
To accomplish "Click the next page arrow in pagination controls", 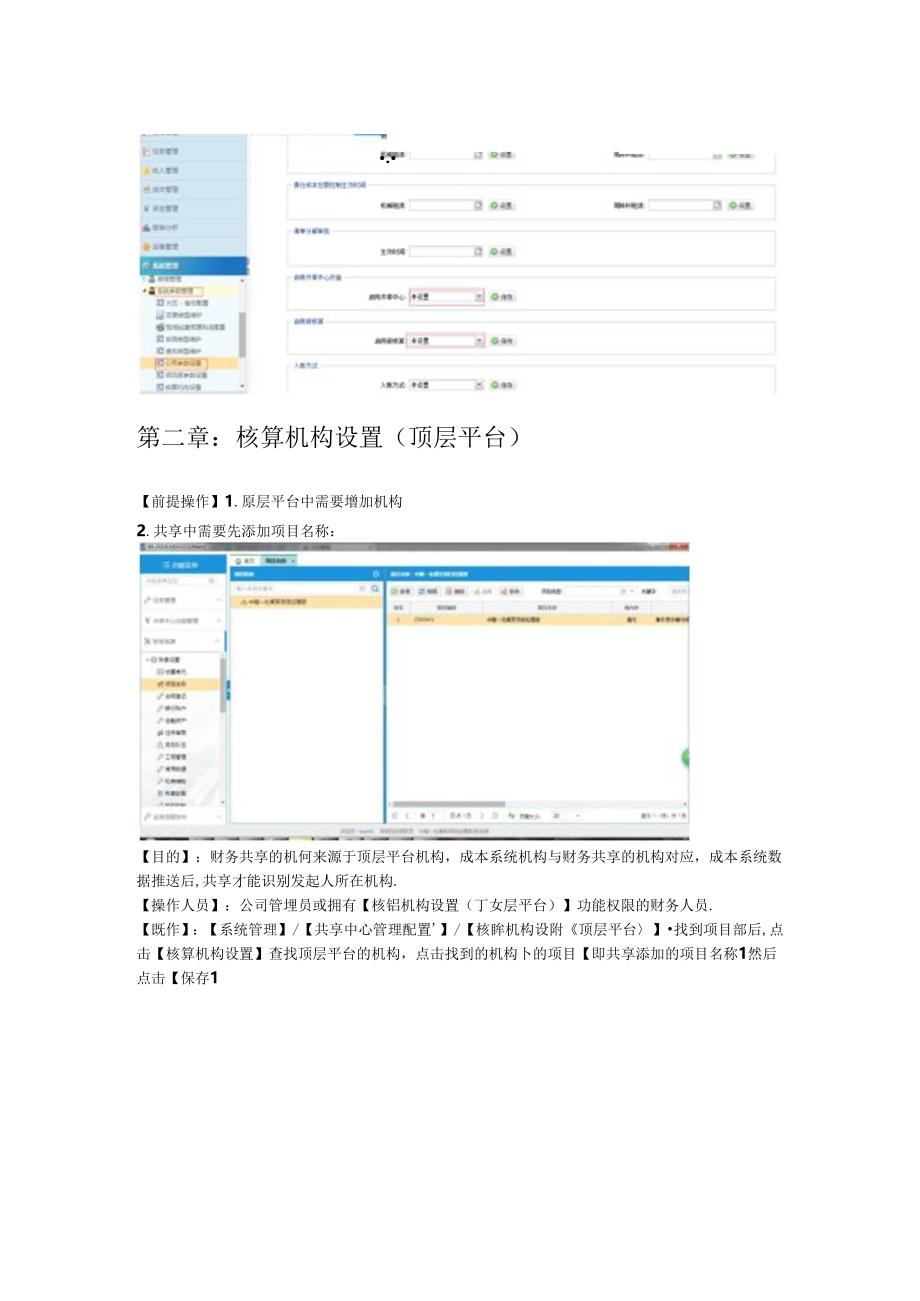I will point(481,814).
